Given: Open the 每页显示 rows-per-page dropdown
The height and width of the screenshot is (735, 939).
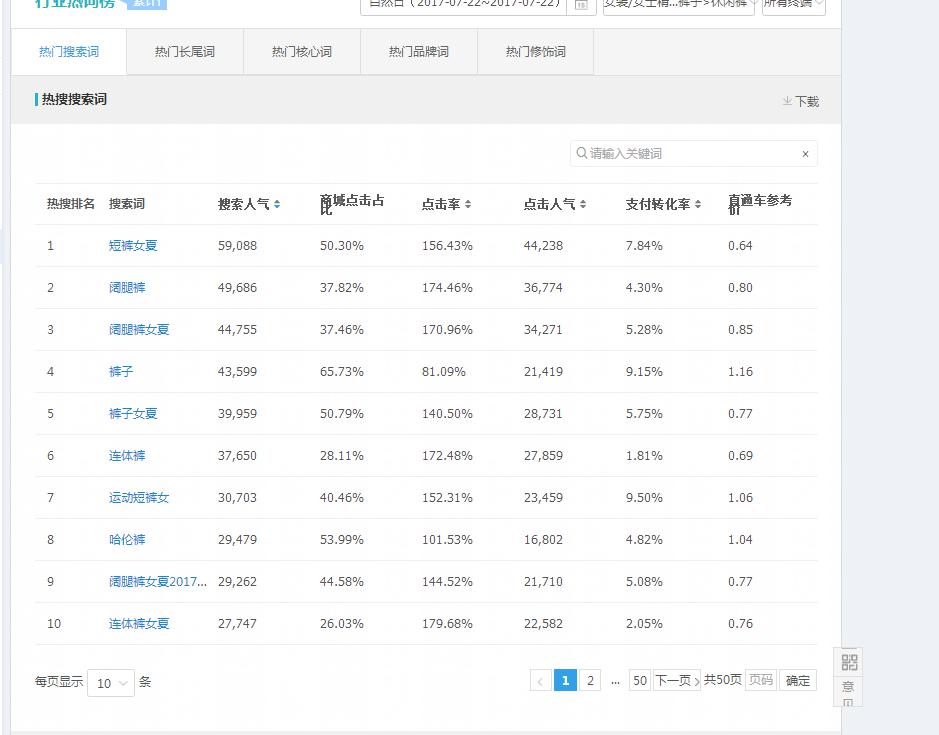Looking at the screenshot, I should coord(110,683).
